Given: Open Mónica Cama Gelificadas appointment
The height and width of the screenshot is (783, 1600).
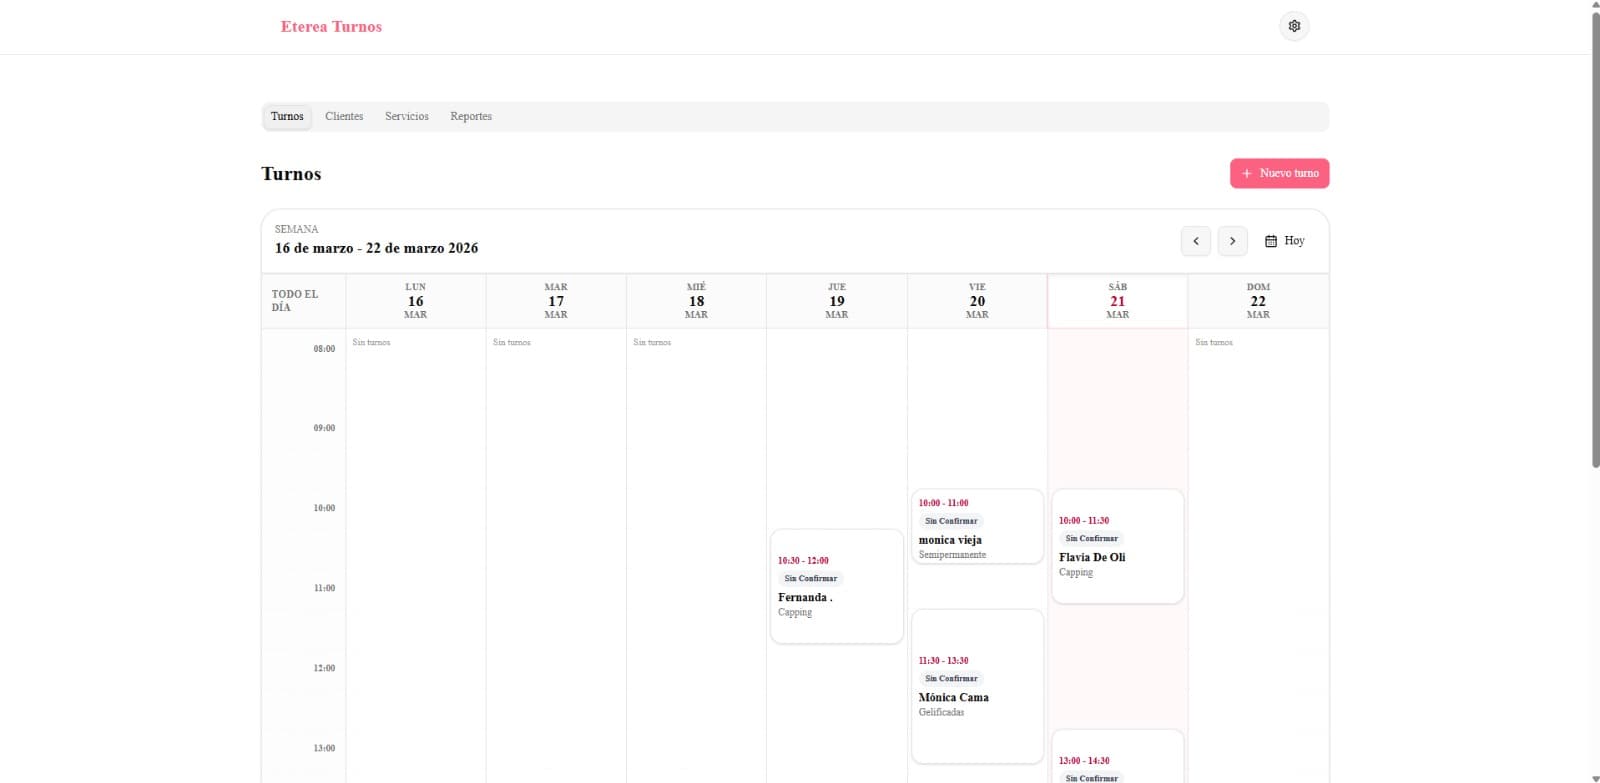Looking at the screenshot, I should [x=976, y=698].
